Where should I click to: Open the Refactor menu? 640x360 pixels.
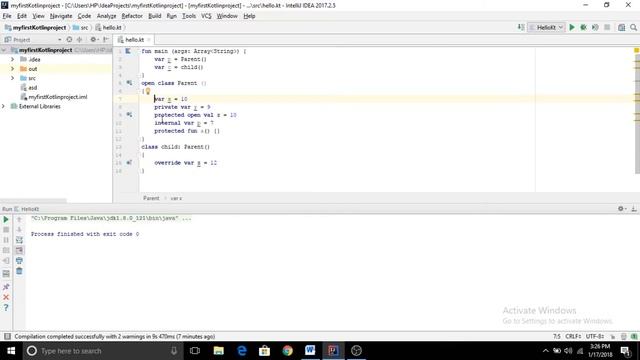(132, 16)
